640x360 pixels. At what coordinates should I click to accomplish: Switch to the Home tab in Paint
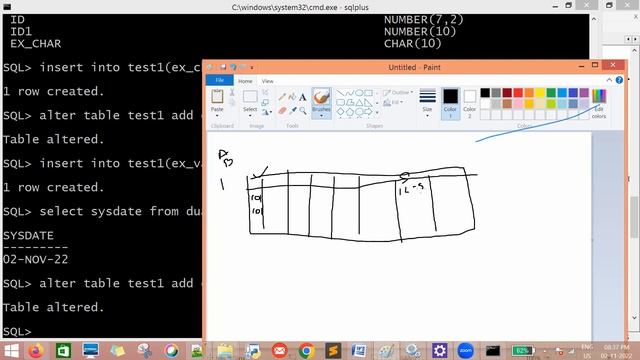pos(245,81)
